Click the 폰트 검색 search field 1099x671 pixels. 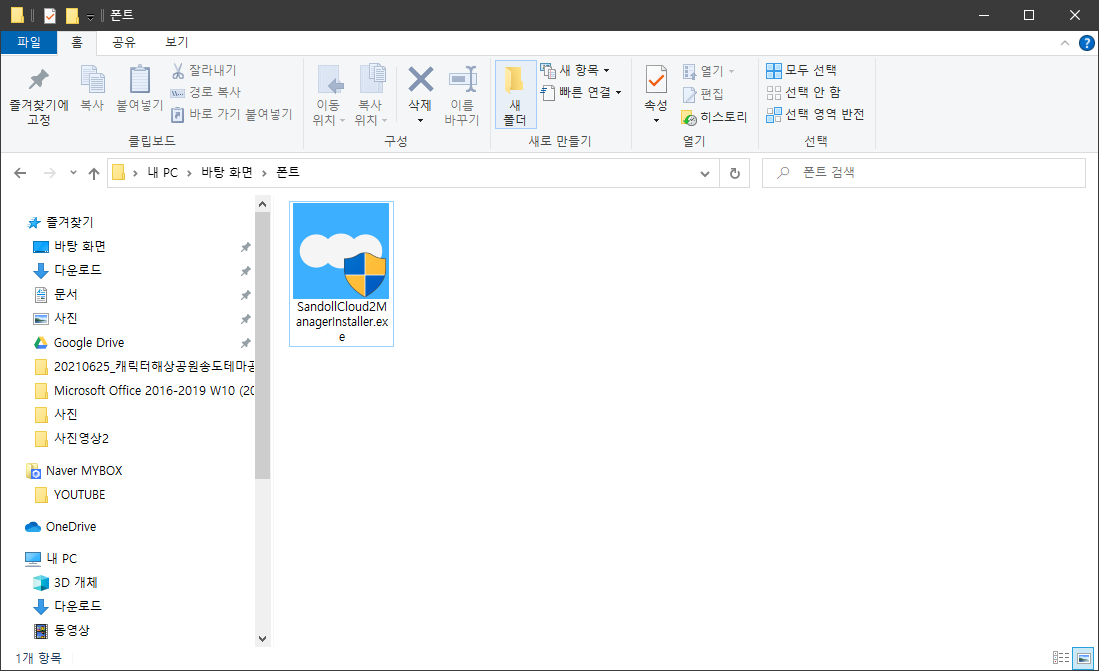click(x=924, y=172)
